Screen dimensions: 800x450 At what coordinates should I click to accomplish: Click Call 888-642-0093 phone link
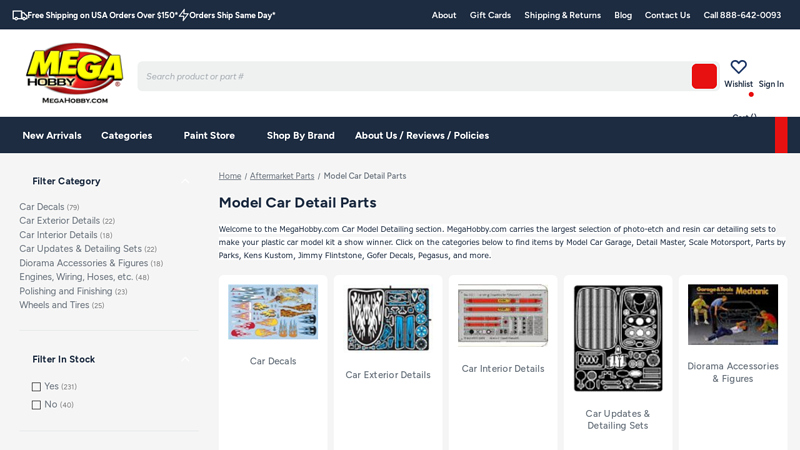[742, 15]
